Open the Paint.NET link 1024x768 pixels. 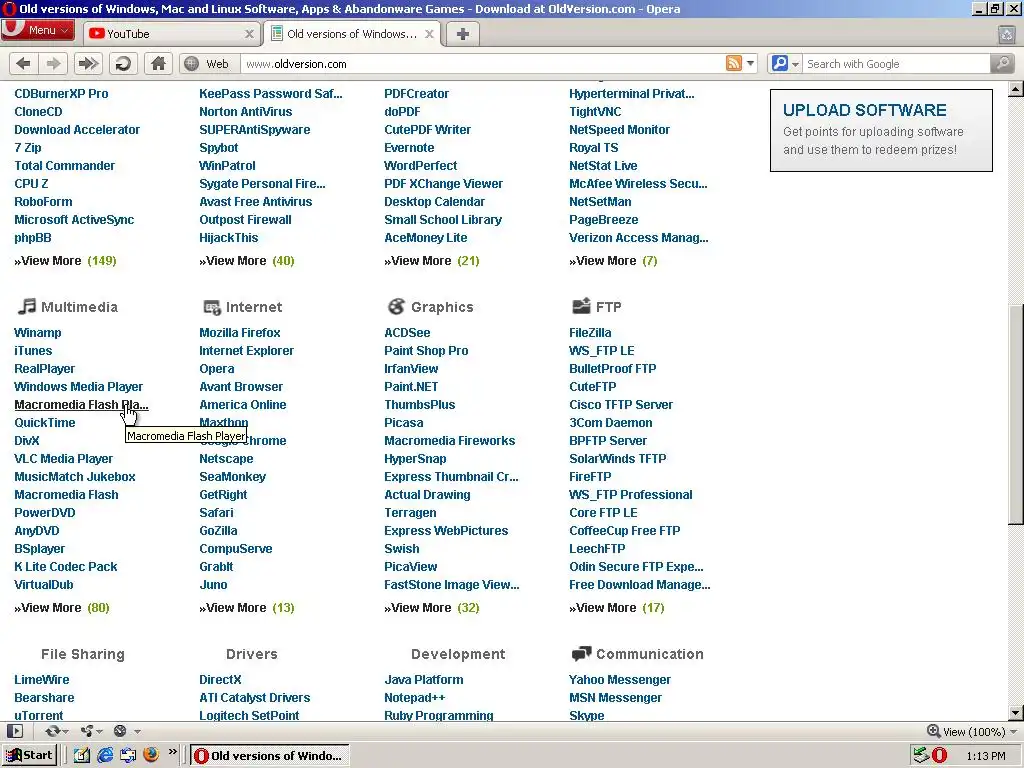click(411, 387)
